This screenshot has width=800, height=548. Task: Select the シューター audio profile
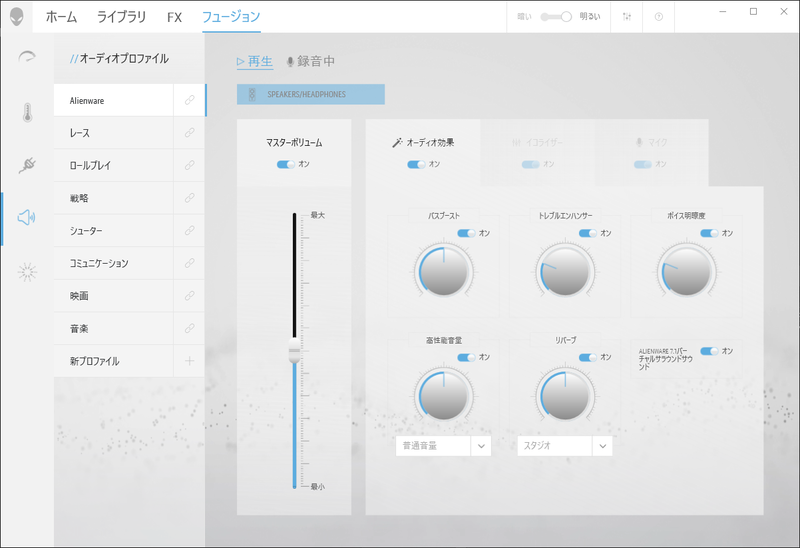pos(113,230)
